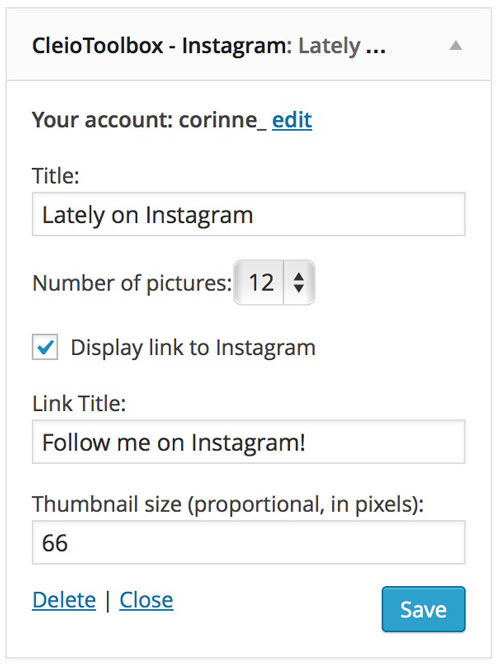Click the Display link to Instagram label text
The width and height of the screenshot is (500, 664).
point(193,348)
